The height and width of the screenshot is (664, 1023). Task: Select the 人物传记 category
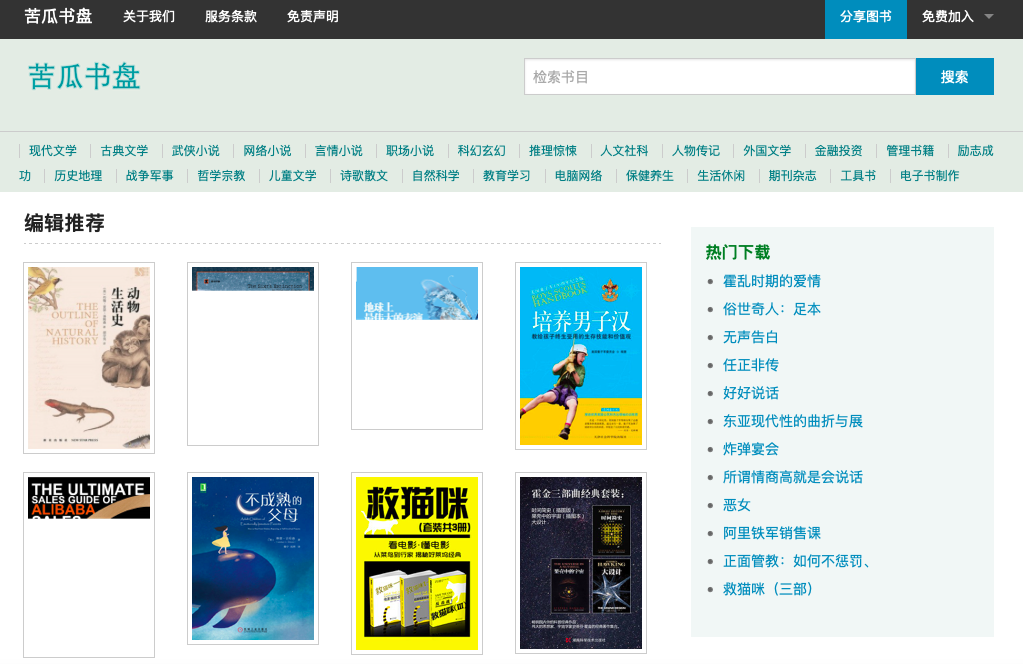click(696, 151)
